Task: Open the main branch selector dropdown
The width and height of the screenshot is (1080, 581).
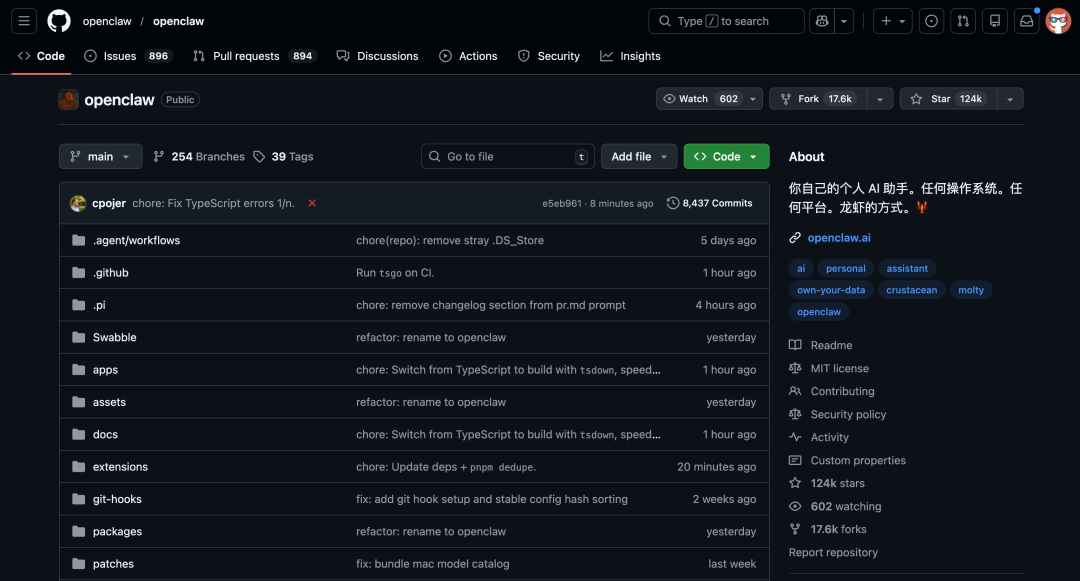Action: pos(99,156)
